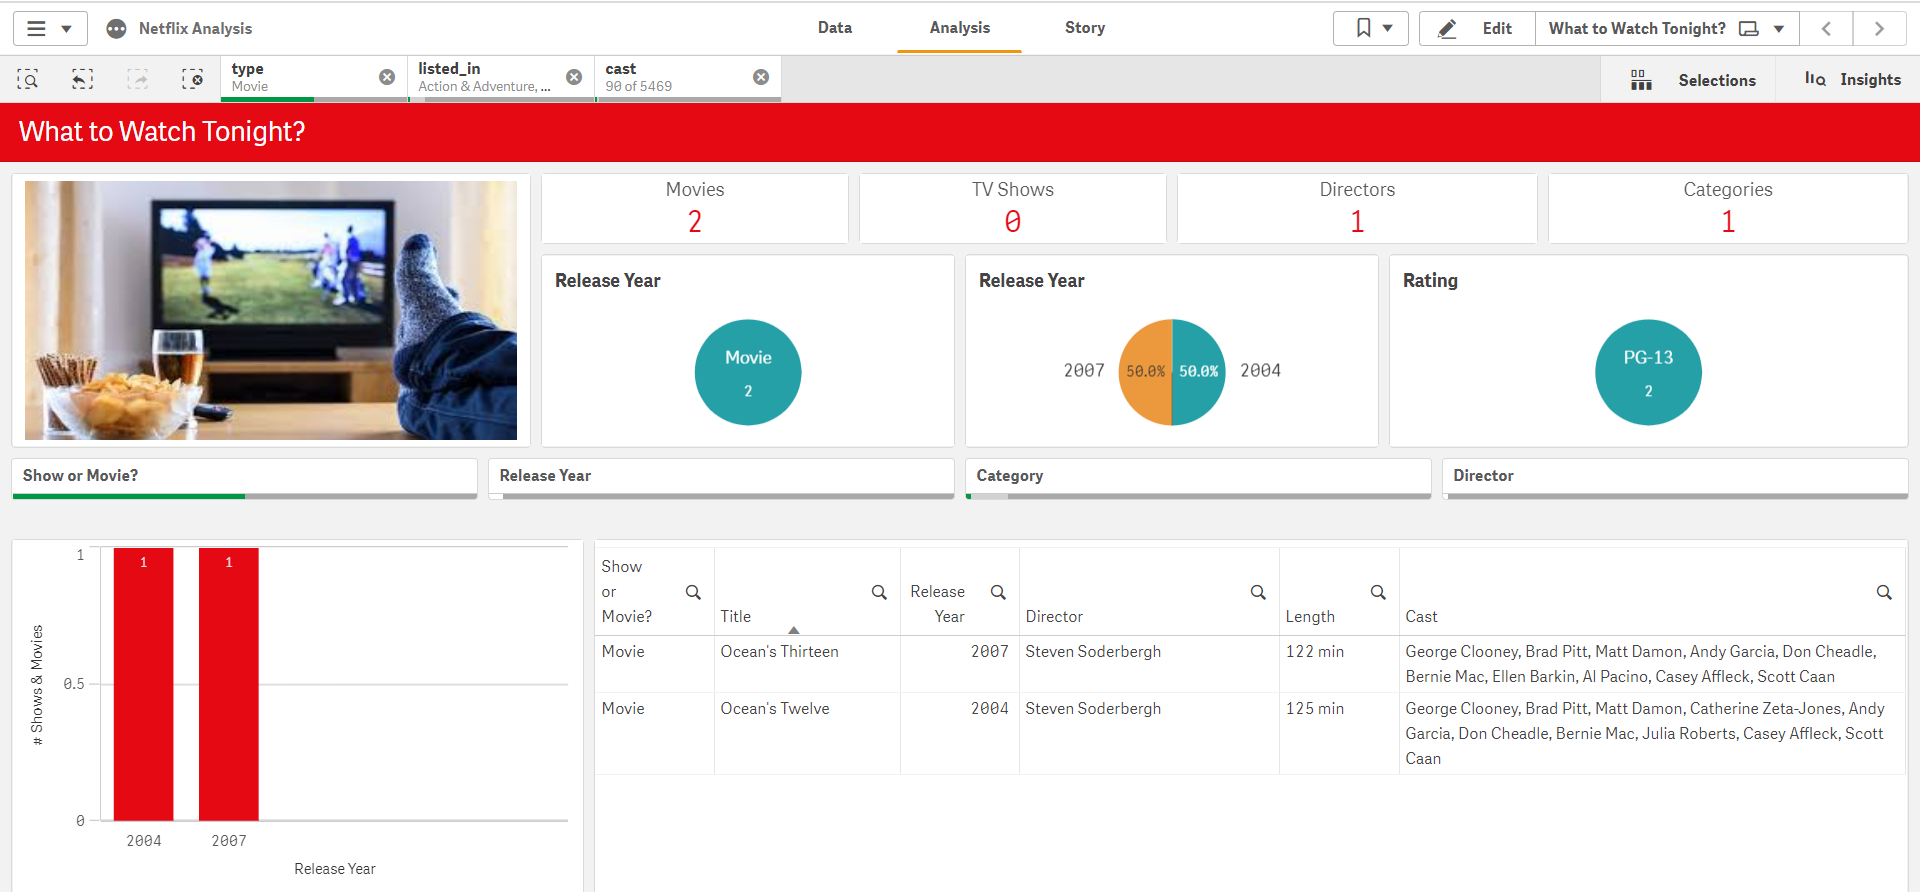Remove the listed_in selection
Viewport: 1920px width, 892px height.
[x=574, y=77]
